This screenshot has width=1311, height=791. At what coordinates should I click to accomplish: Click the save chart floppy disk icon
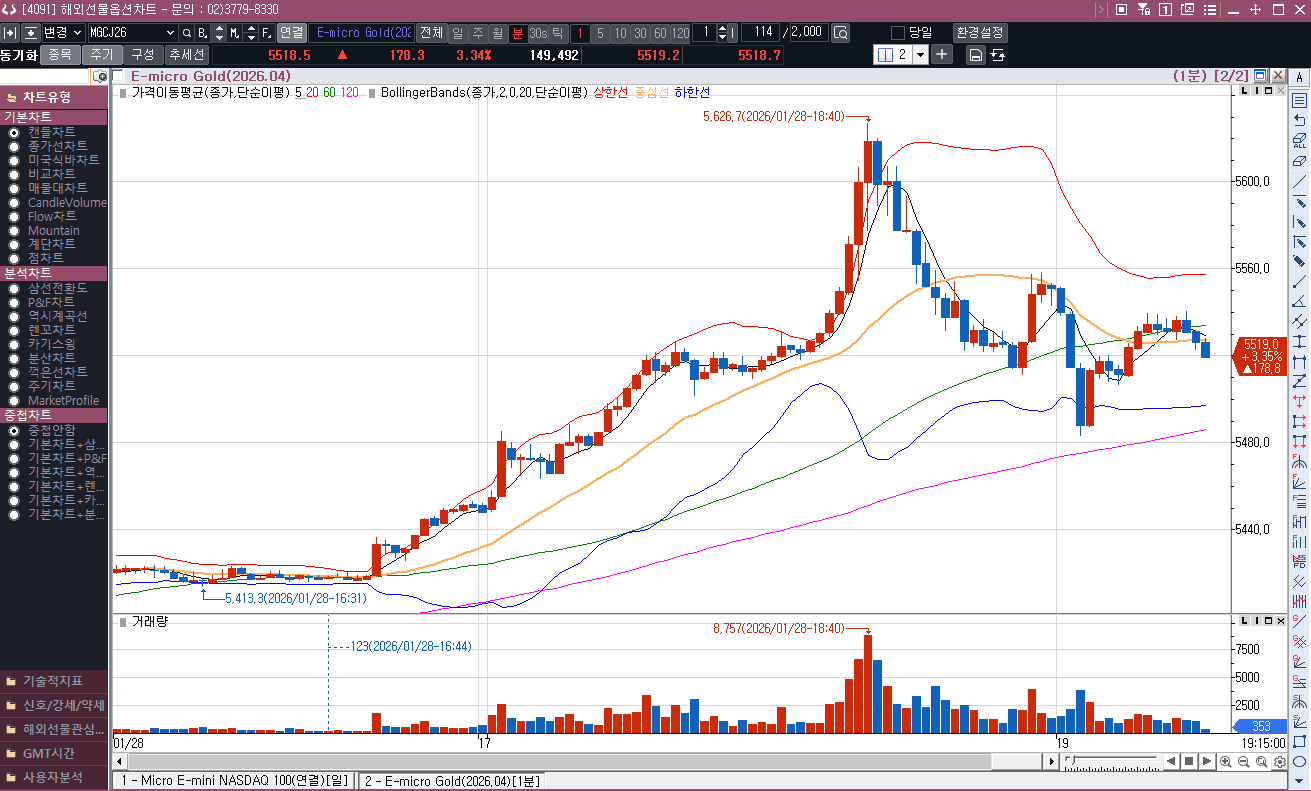pos(975,55)
